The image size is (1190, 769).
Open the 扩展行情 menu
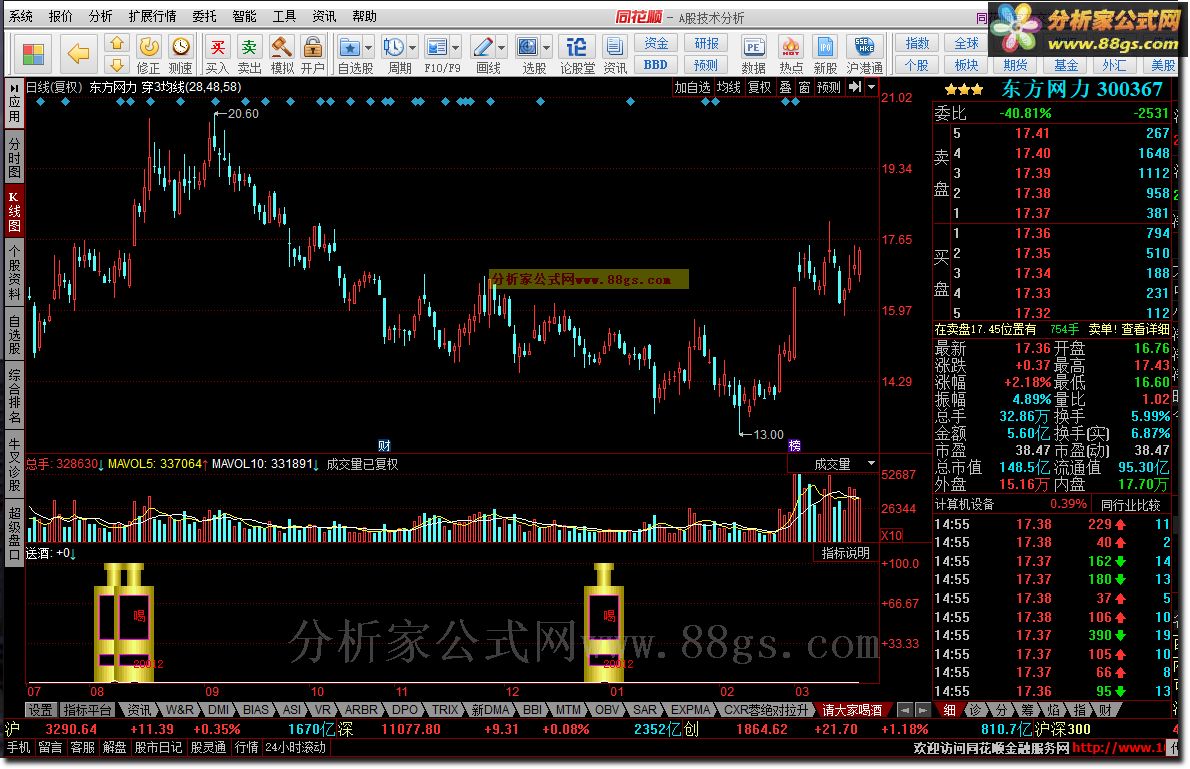pos(152,16)
